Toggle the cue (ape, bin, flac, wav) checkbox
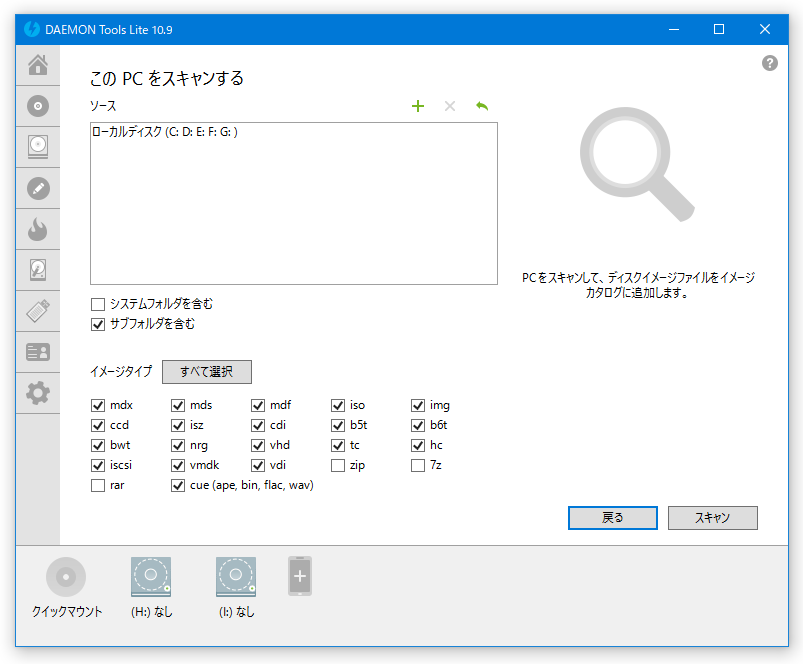Viewport: 803px width, 664px height. click(178, 485)
